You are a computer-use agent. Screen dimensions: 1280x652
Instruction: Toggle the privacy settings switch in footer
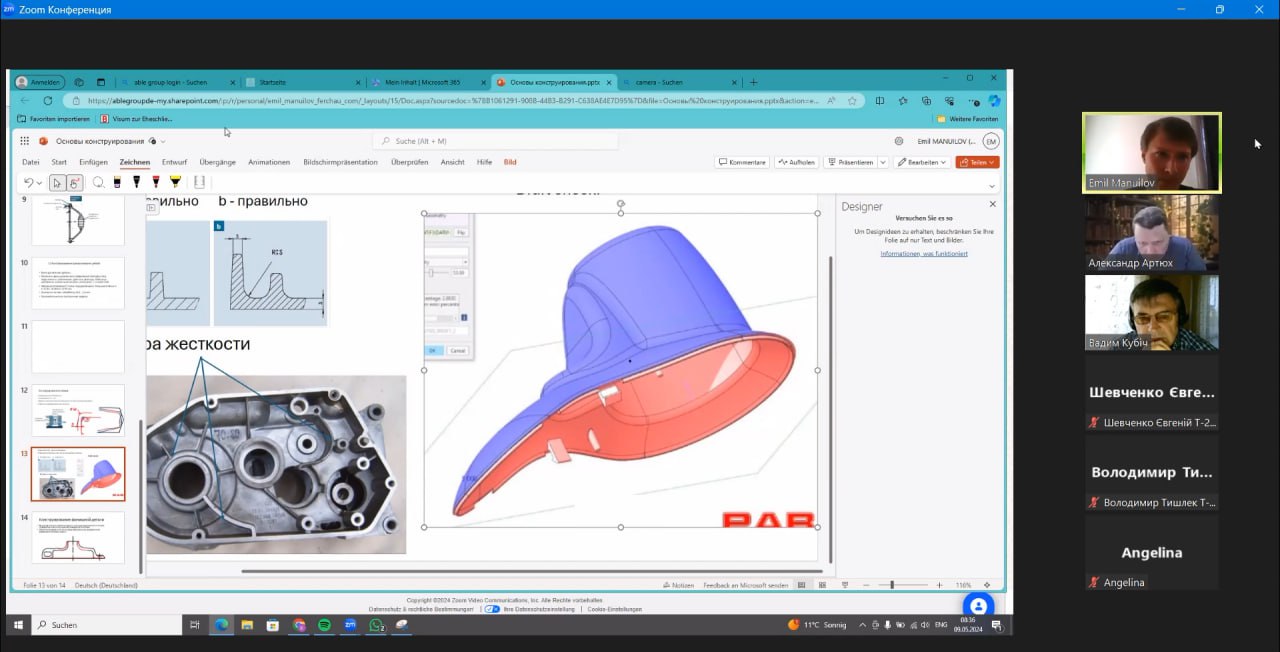click(x=491, y=608)
